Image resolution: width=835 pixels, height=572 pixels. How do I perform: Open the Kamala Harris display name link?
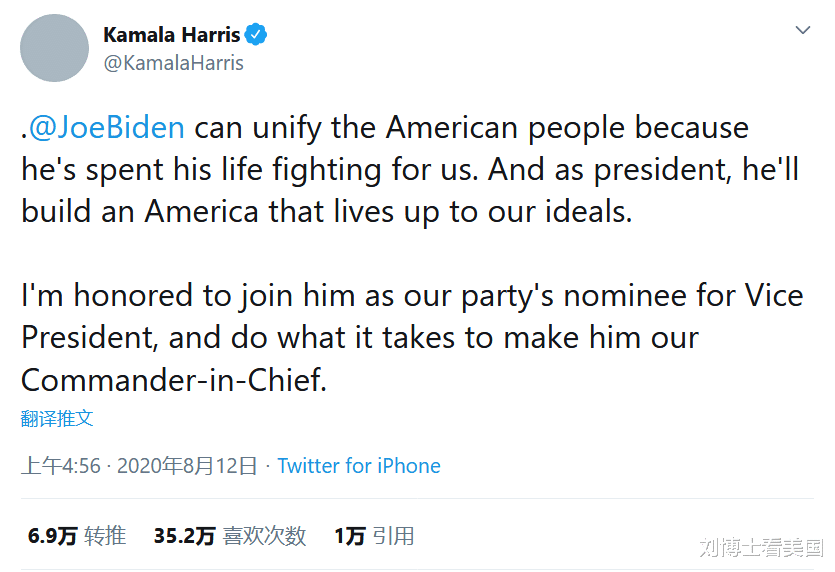pos(171,35)
